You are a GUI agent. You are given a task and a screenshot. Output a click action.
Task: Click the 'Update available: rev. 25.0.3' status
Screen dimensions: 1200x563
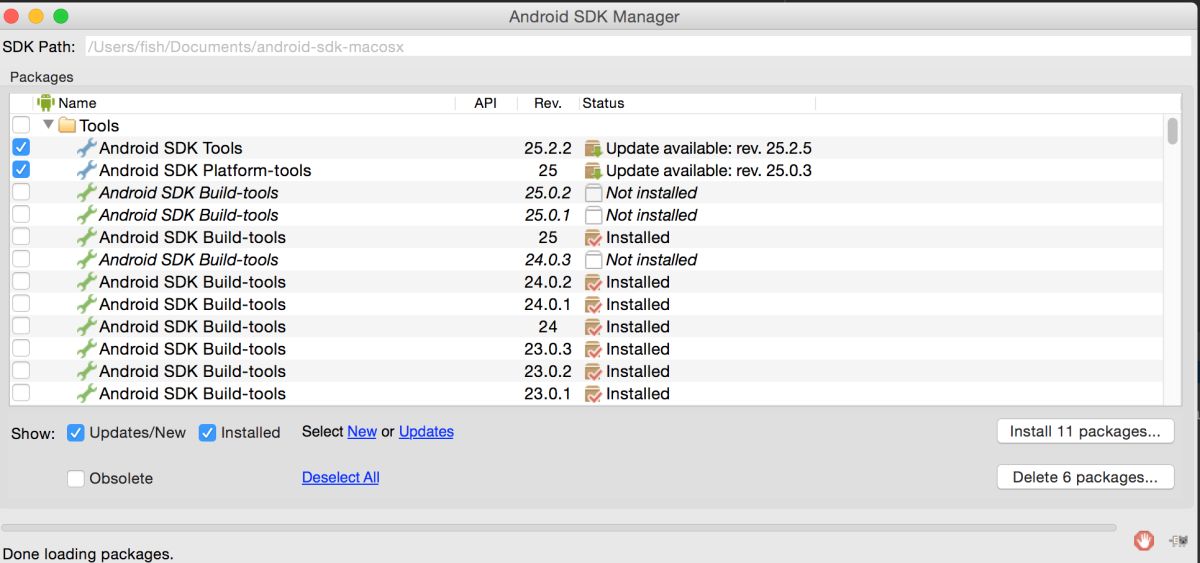pyautogui.click(x=709, y=171)
